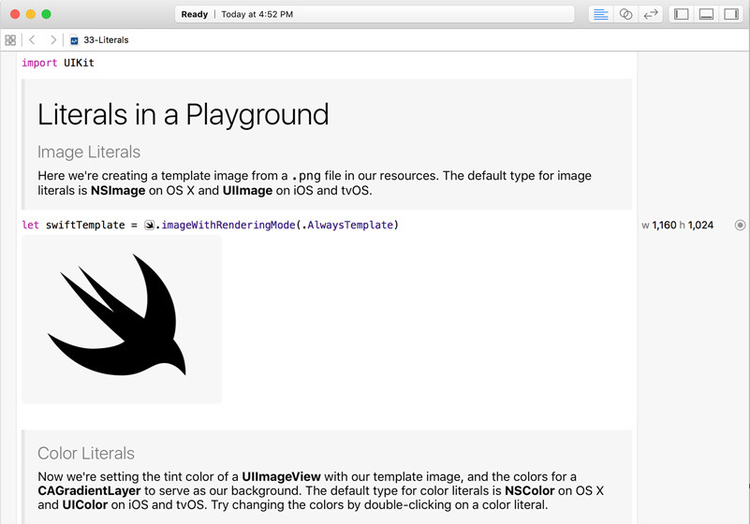Go back to the previous file
Viewport: 750px width, 524px height.
tap(31, 40)
